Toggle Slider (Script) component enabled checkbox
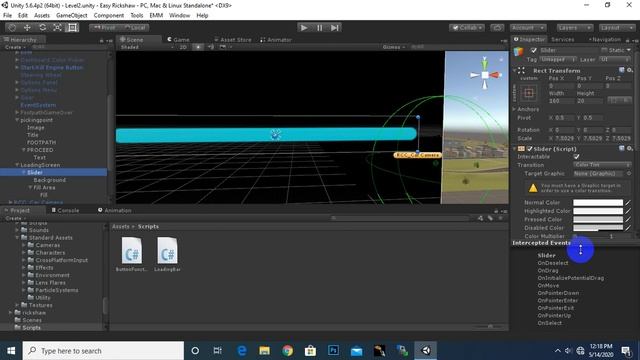Screen dimensions: 640x360 pos(529,149)
